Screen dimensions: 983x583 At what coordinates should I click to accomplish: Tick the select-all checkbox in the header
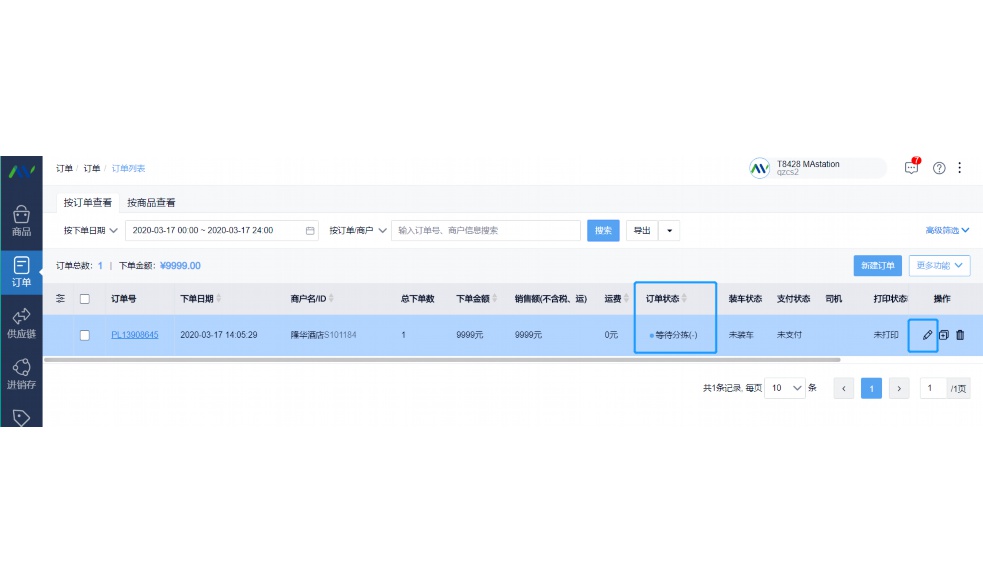(84, 298)
